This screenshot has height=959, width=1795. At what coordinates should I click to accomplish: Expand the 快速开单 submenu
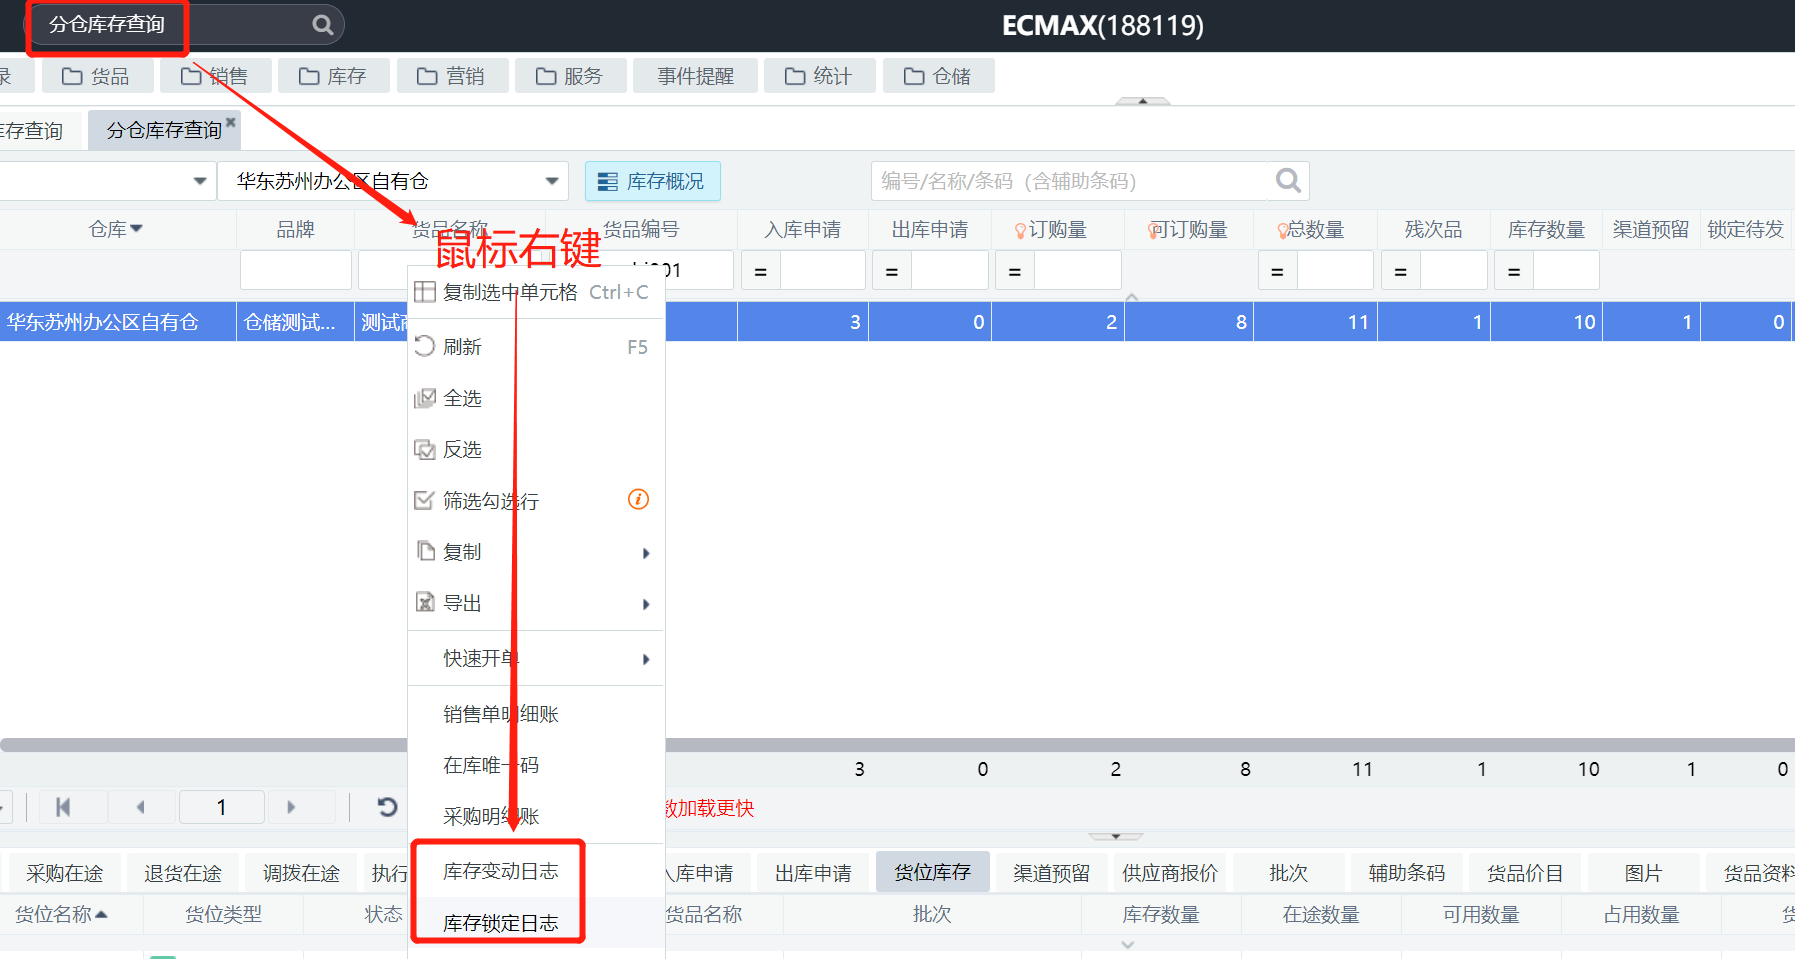pos(536,658)
